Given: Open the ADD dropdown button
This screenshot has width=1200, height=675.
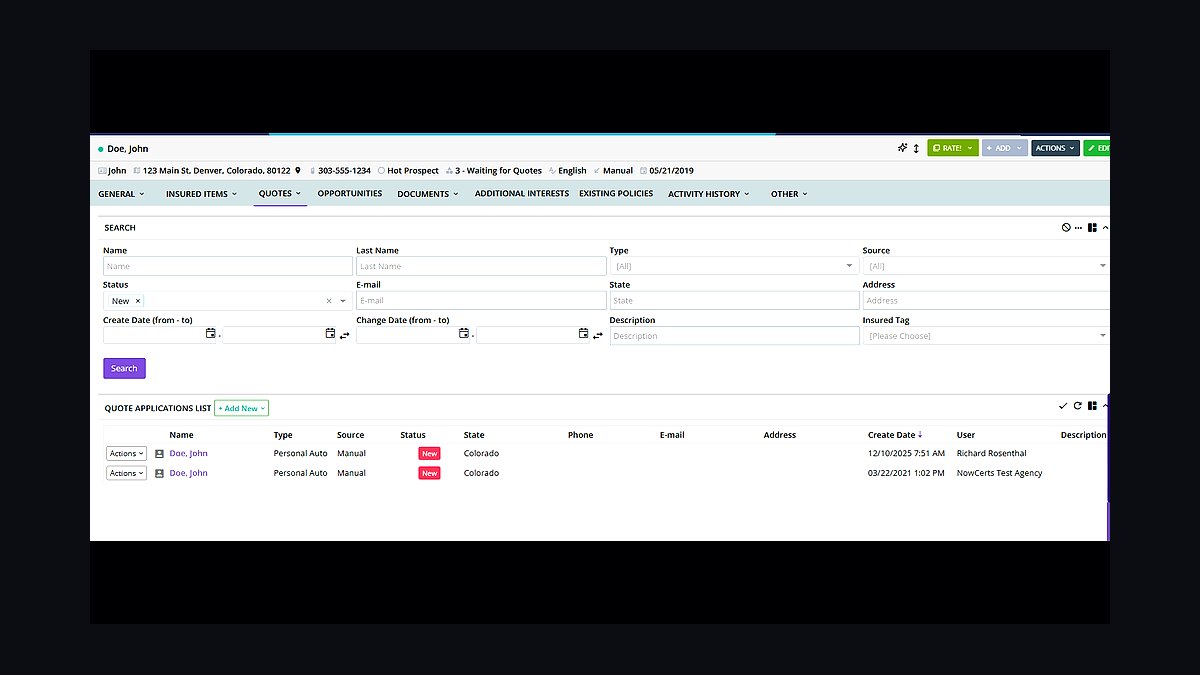Looking at the screenshot, I should pos(1005,148).
